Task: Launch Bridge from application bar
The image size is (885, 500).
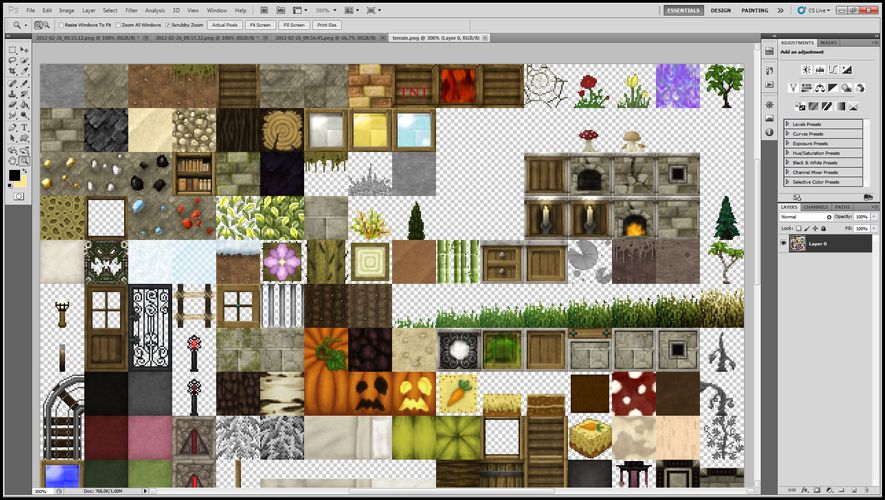Action: [264, 10]
